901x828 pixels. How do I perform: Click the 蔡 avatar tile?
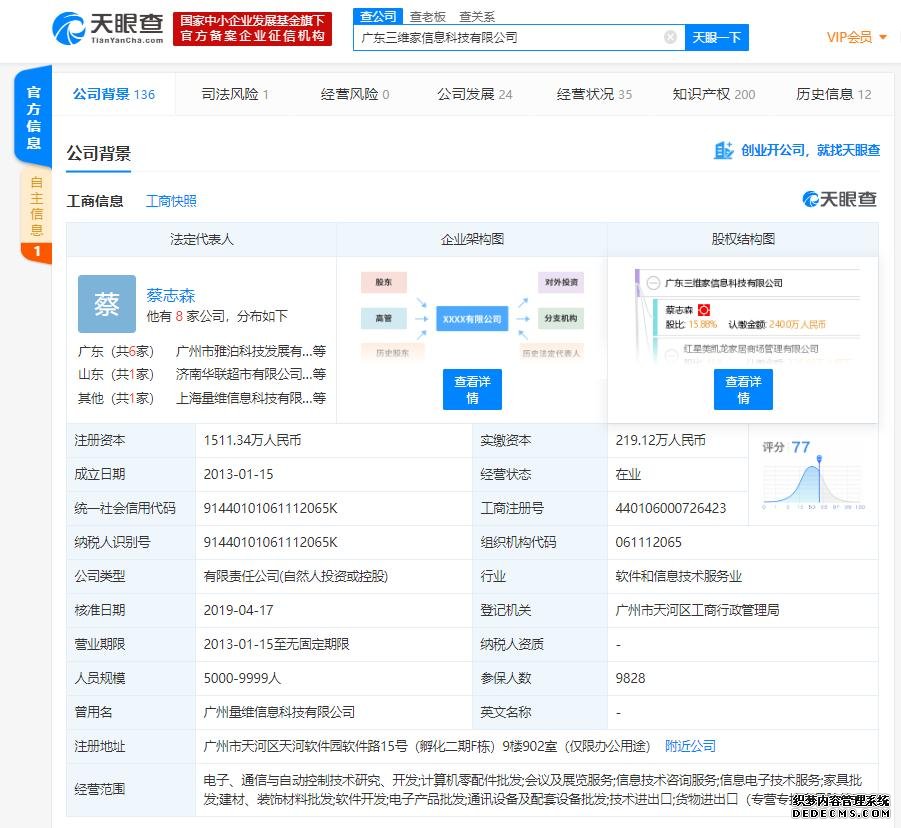pyautogui.click(x=107, y=304)
